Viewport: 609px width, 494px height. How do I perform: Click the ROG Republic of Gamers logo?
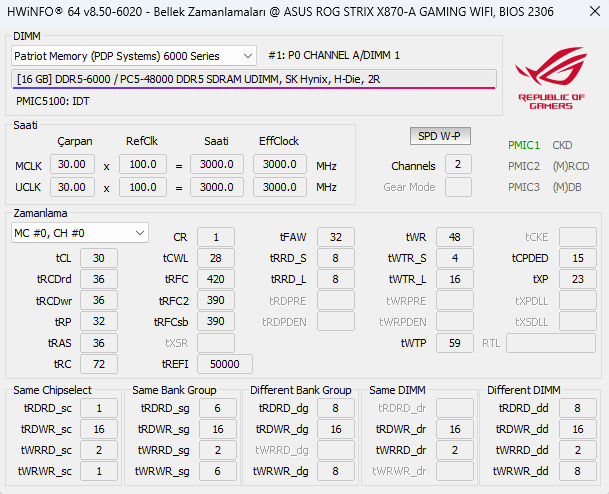pyautogui.click(x=551, y=78)
